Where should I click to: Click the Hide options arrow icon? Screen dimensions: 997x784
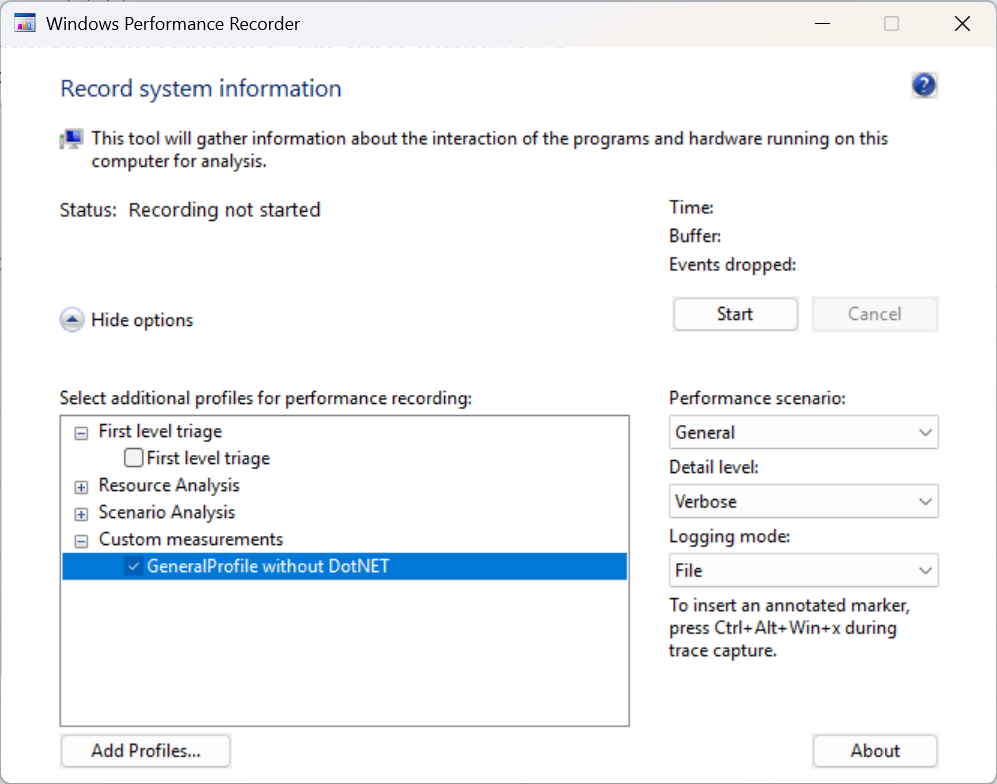[72, 320]
